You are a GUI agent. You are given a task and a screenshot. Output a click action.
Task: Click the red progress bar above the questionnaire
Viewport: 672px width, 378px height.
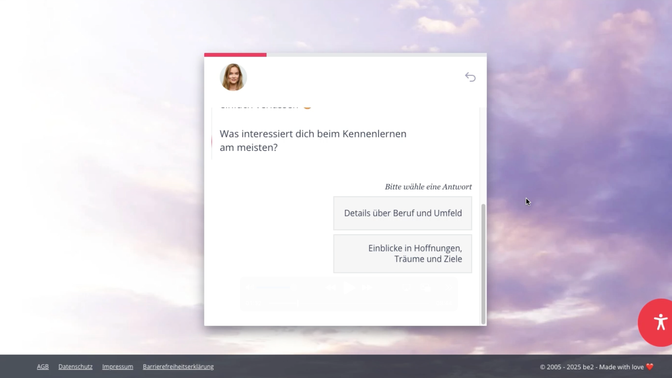click(x=235, y=54)
